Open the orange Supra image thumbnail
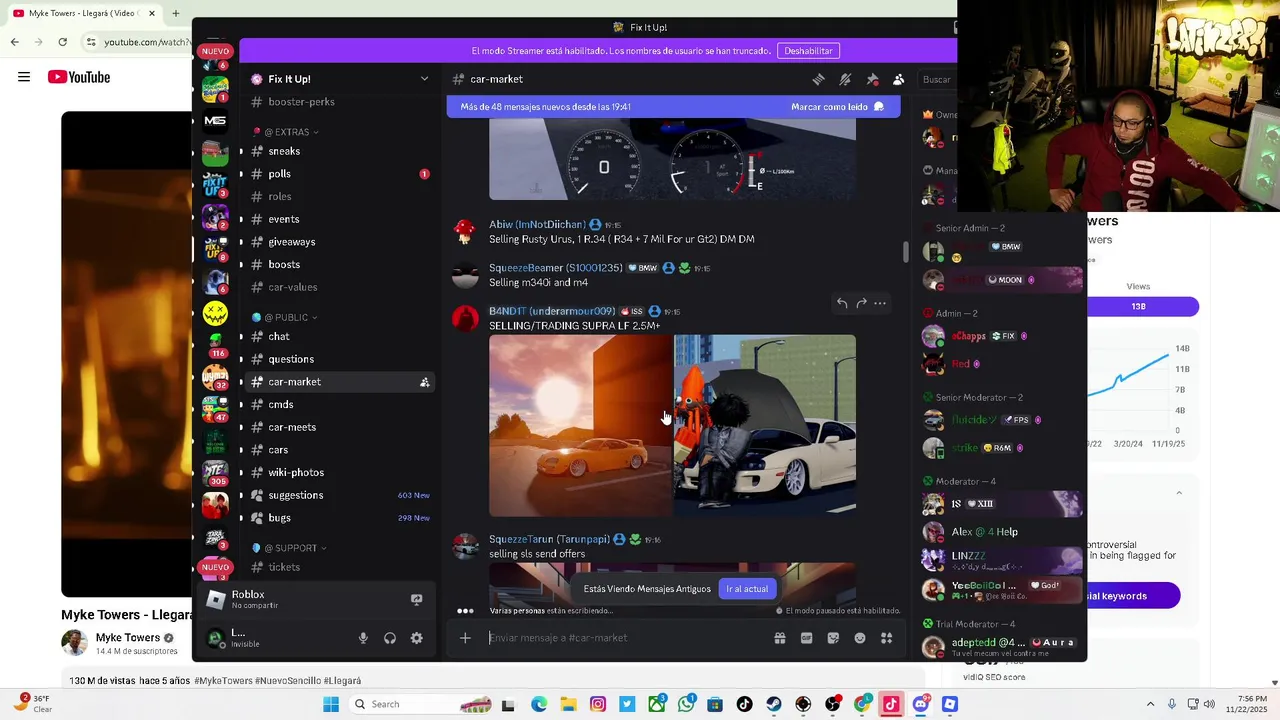1280x720 pixels. tap(580, 425)
